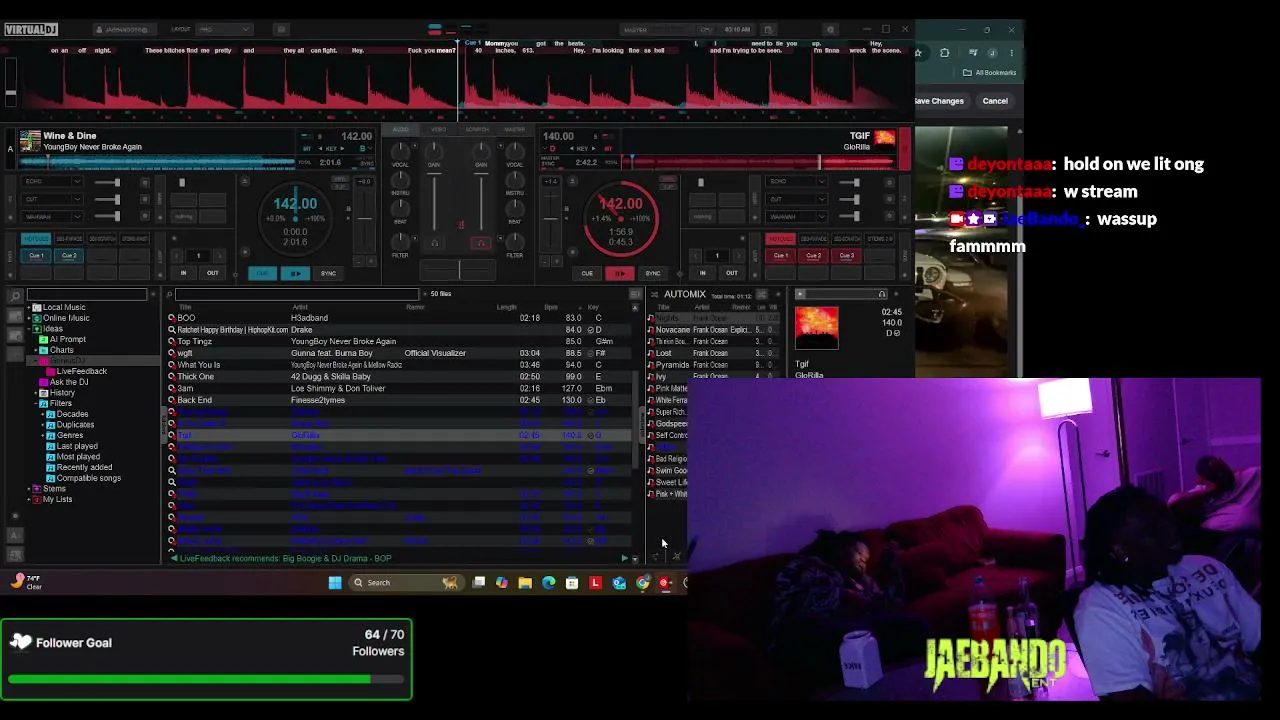Expand the History folder
The image size is (1280, 720).
pos(37,393)
